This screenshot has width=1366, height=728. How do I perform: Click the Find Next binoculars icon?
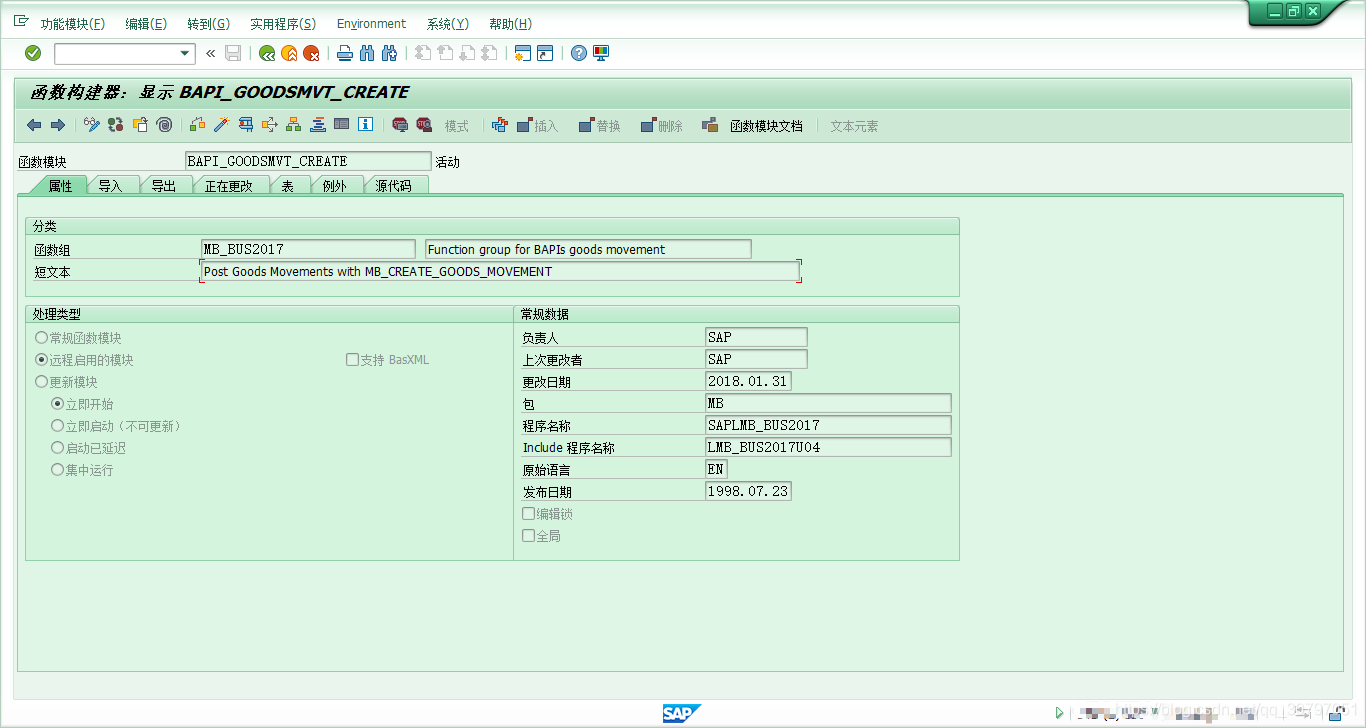(x=389, y=53)
